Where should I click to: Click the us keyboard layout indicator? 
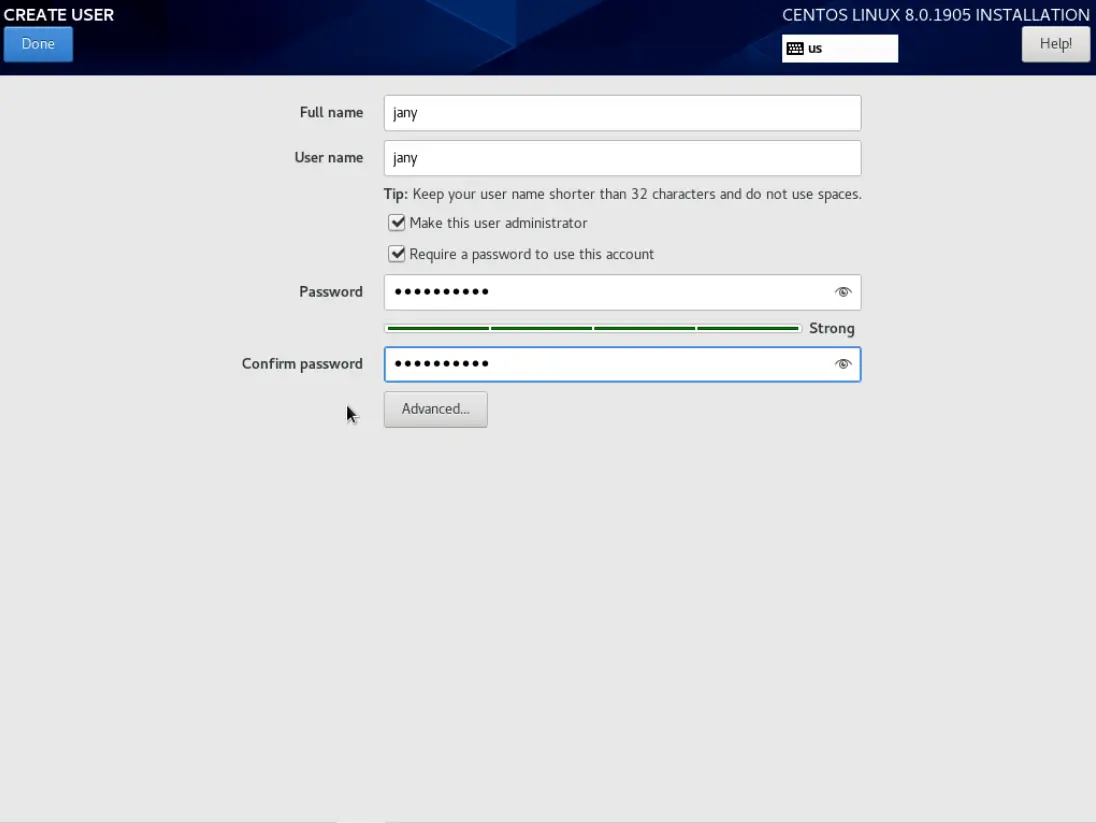coord(839,48)
